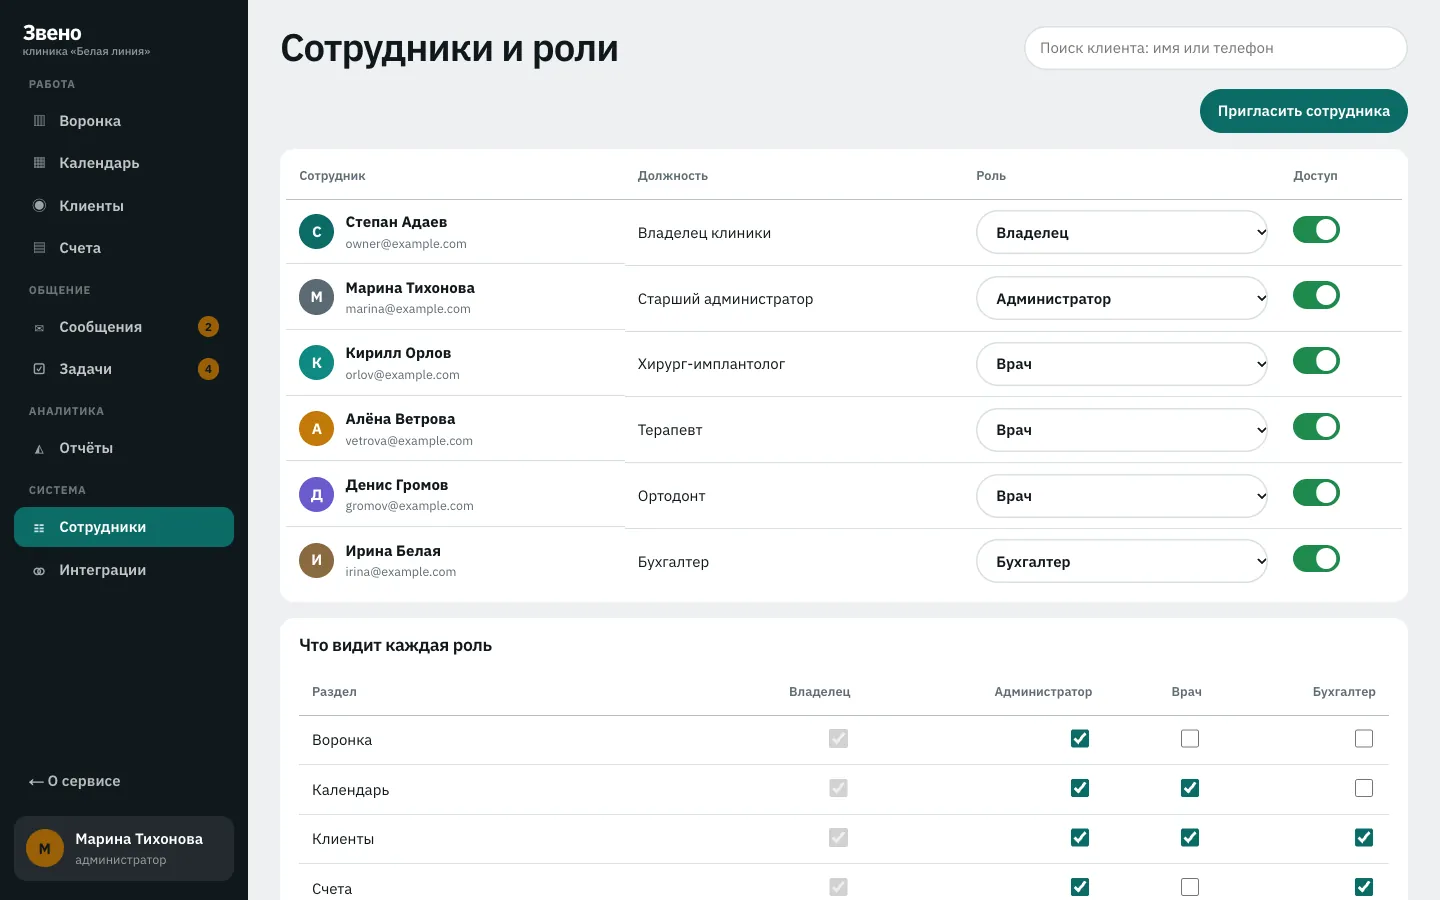Open Бухгалтер role dropdown for Ирина
1440x900 pixels.
[1122, 561]
